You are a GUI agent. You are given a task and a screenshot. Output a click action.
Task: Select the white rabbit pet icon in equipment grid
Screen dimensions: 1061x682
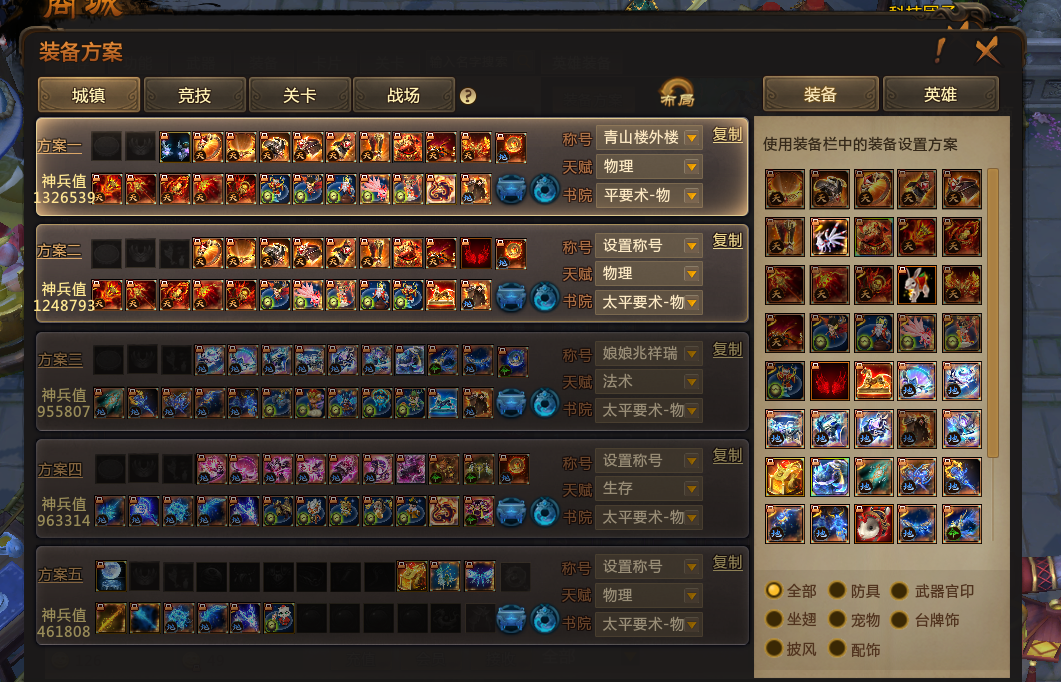(x=917, y=285)
